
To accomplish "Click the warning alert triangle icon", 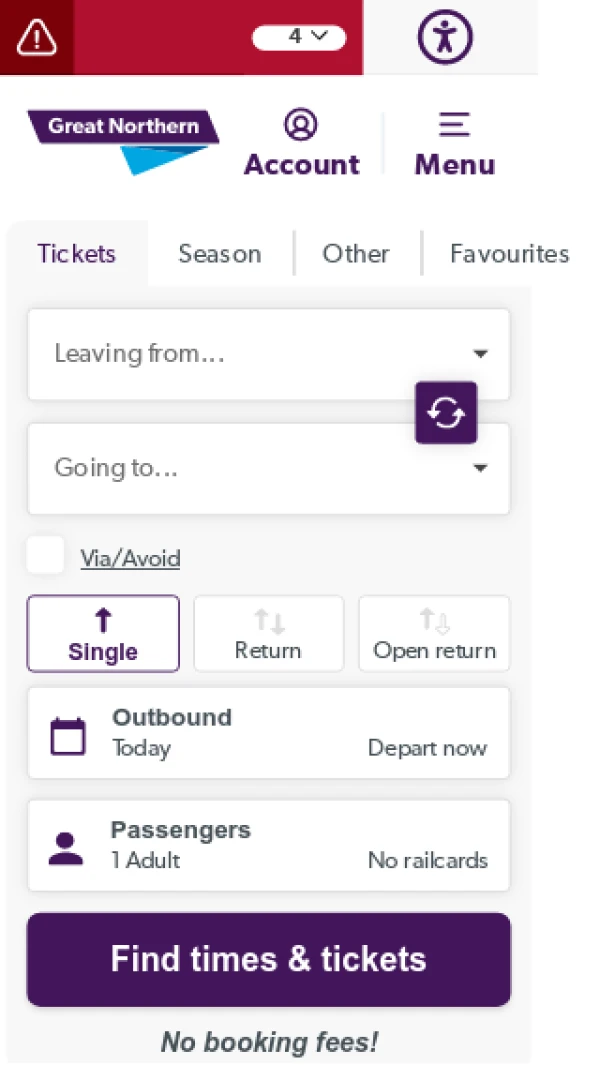I will click(37, 38).
